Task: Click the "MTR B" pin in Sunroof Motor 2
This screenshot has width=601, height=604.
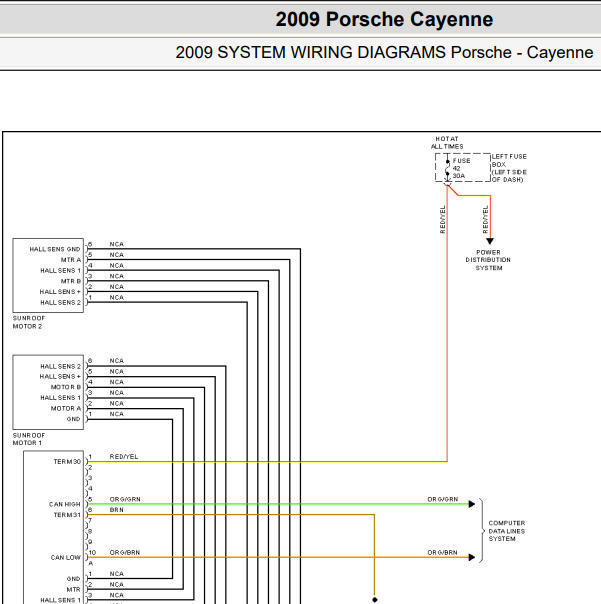Action: [x=71, y=281]
